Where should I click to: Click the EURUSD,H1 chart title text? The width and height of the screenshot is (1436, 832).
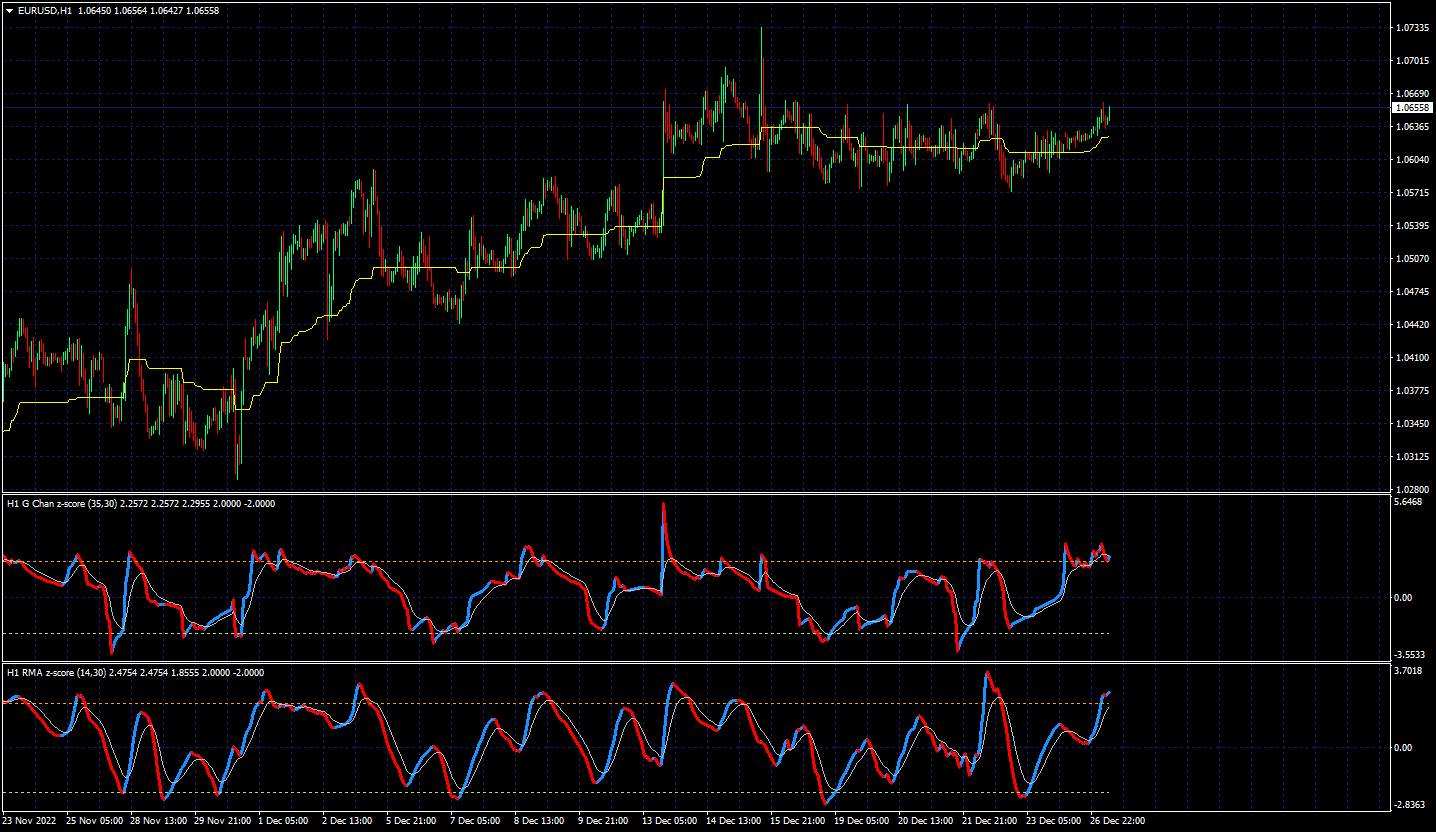point(44,10)
